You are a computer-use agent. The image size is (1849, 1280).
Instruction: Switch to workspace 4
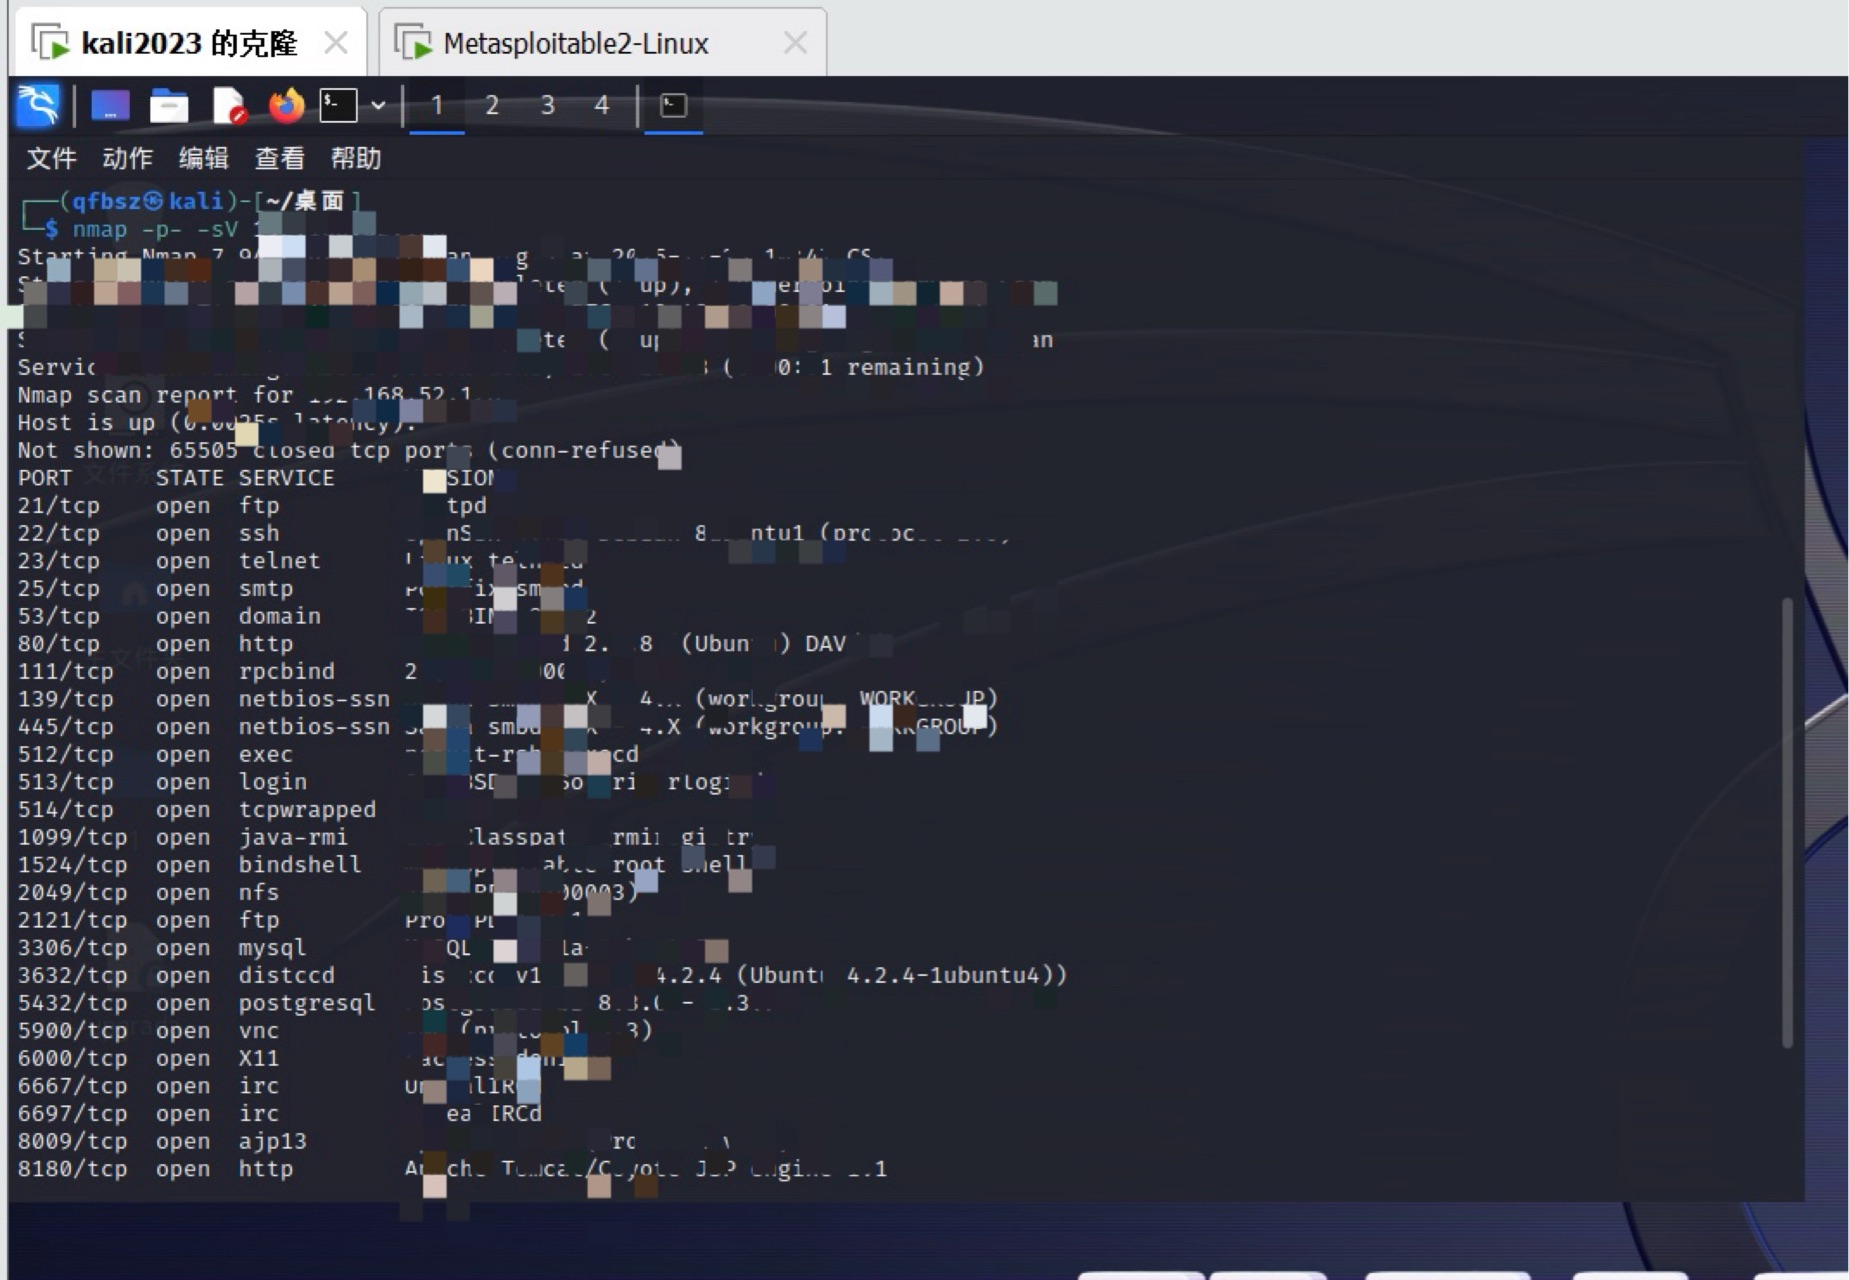[x=602, y=105]
